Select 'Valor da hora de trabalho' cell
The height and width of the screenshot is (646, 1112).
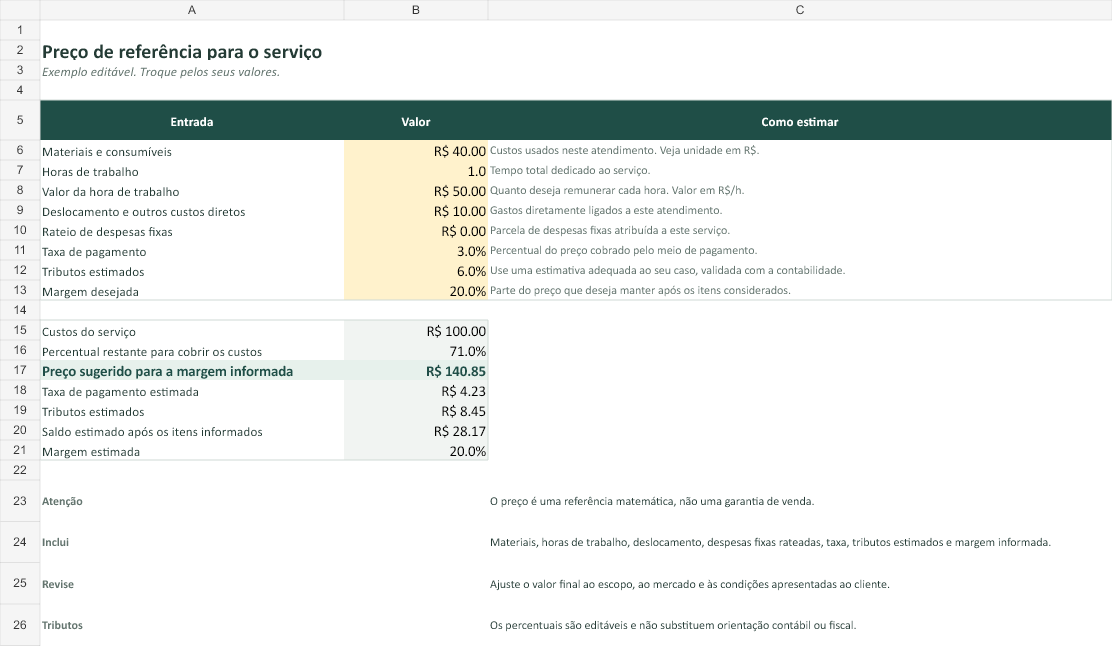192,190
